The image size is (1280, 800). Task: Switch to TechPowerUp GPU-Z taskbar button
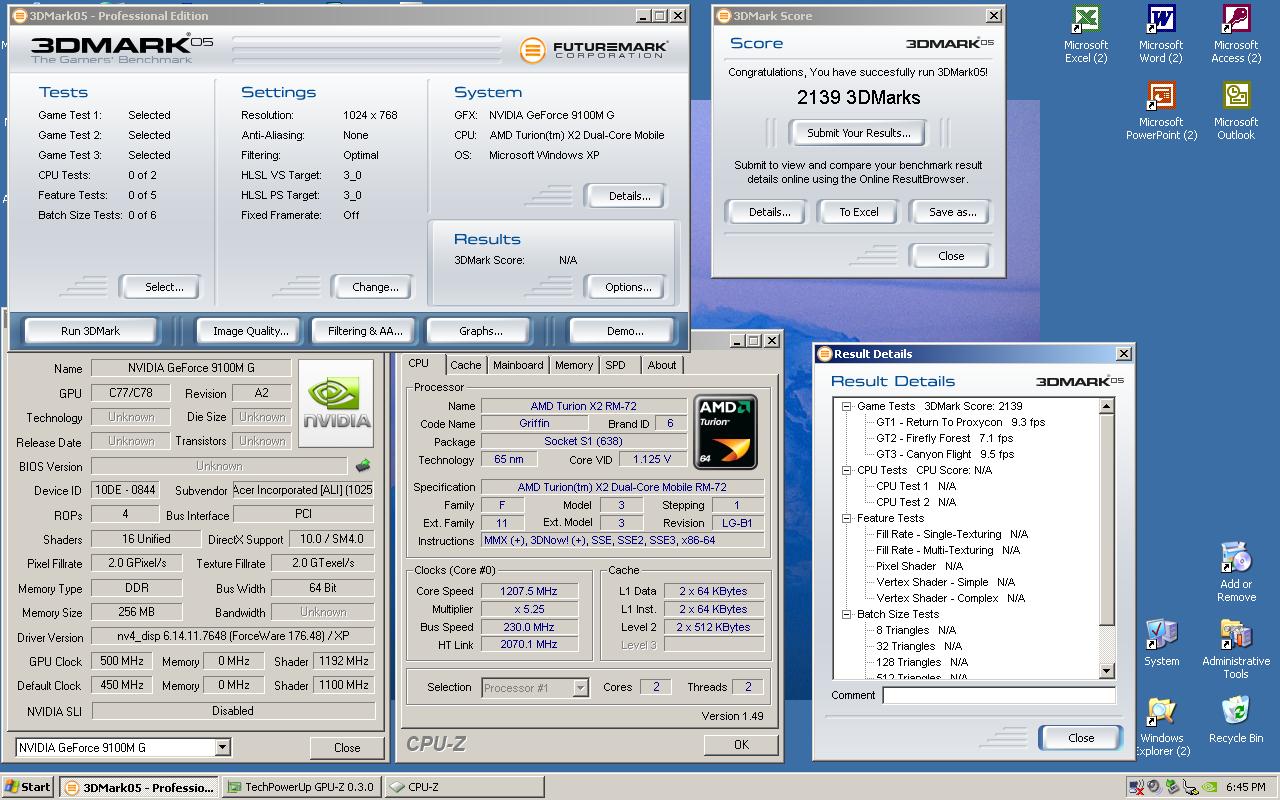(301, 787)
